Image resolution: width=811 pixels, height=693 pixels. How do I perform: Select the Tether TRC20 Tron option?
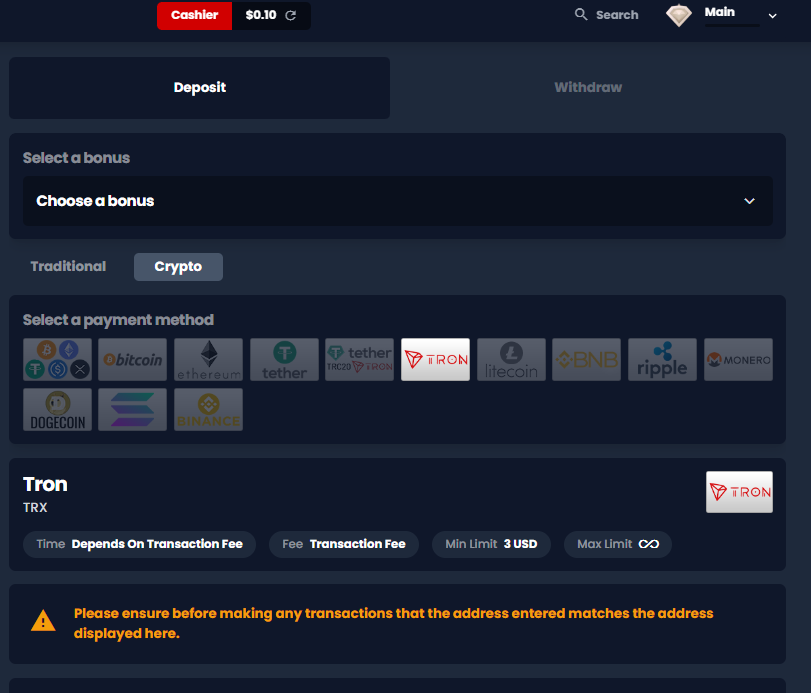coord(359,359)
